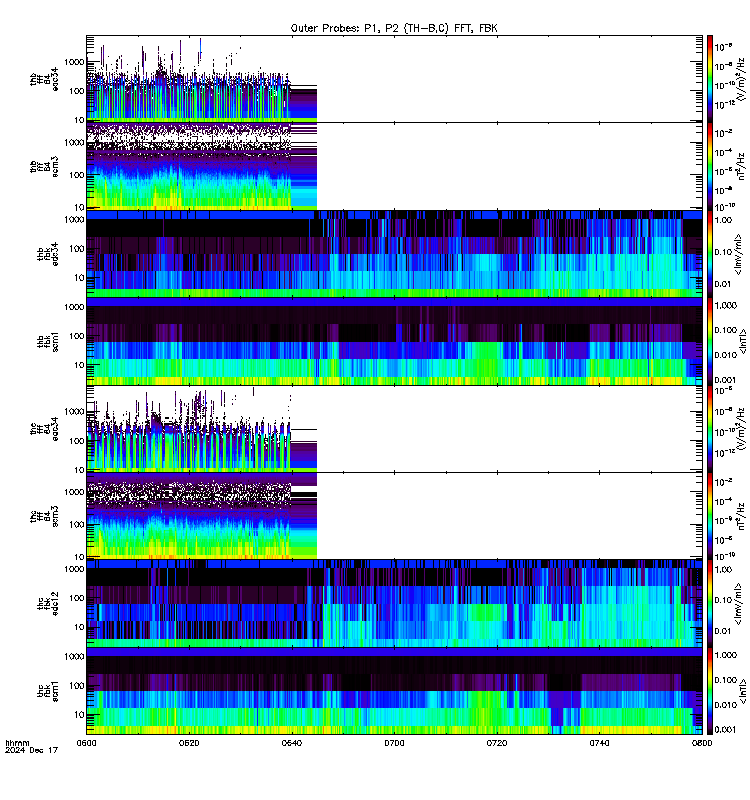
Task: Select the 0720 time axis label
Action: 496,743
